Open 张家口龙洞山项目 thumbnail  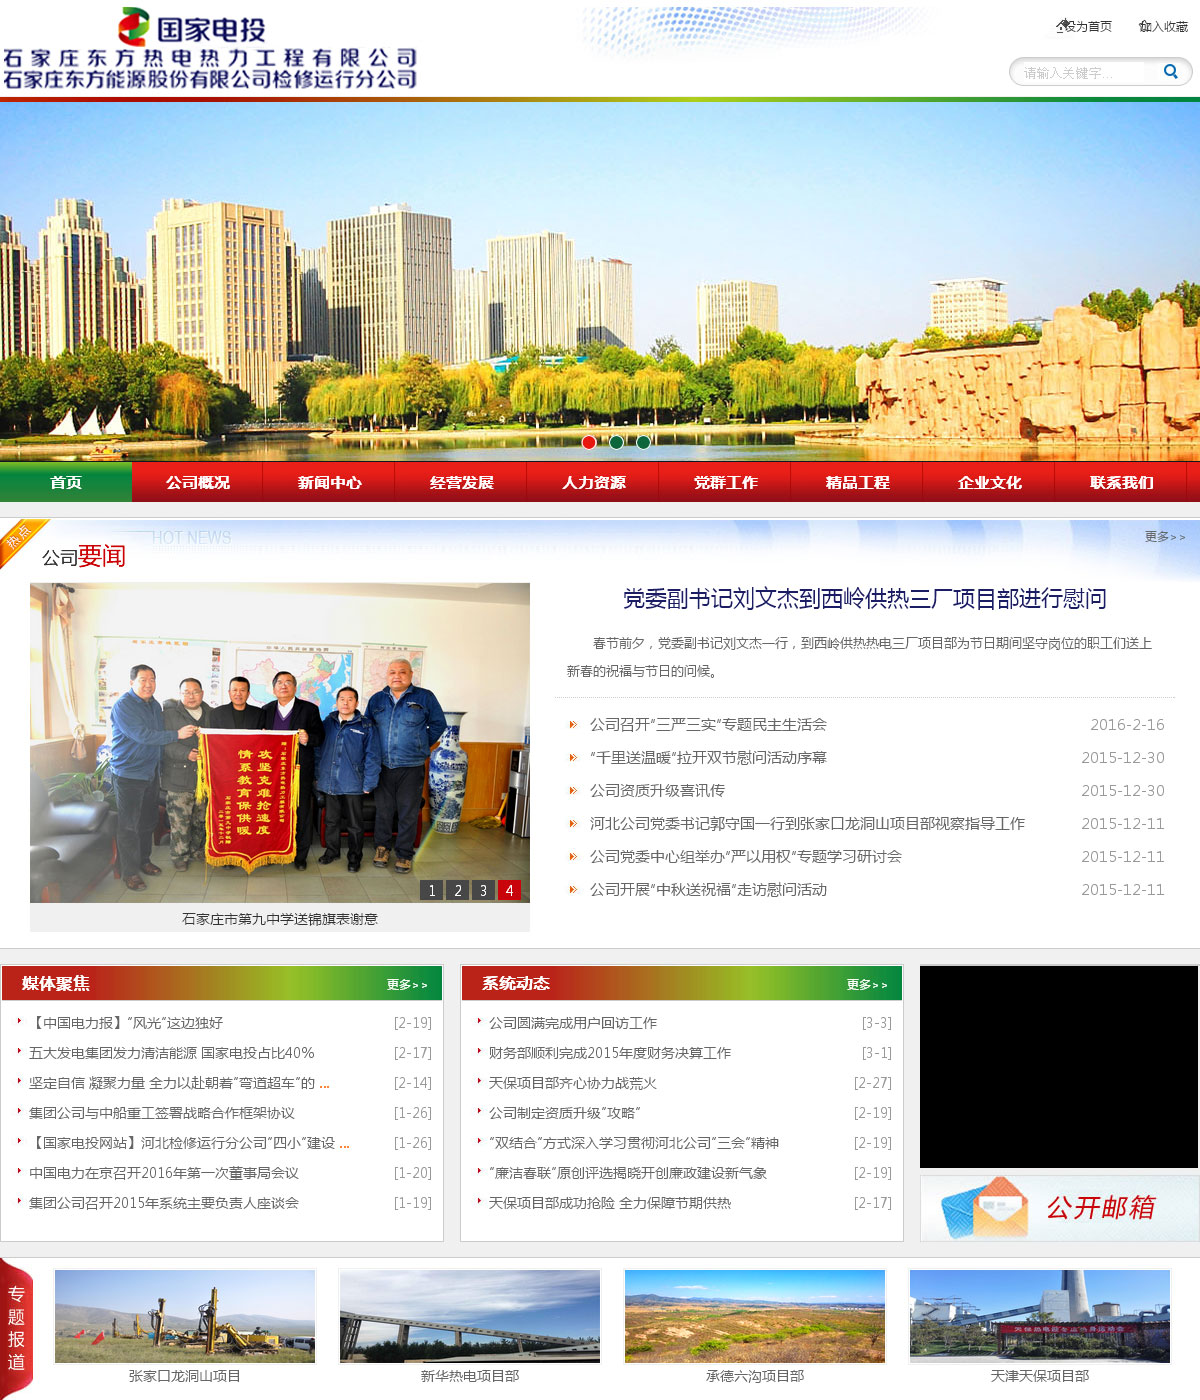[x=185, y=1316]
